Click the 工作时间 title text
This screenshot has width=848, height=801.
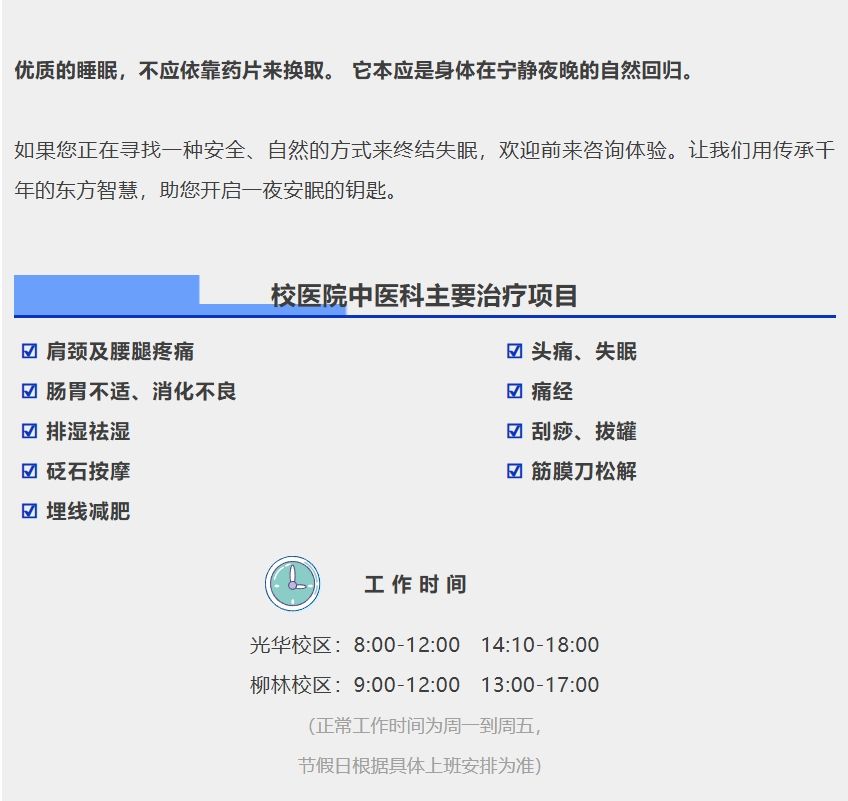[x=415, y=585]
